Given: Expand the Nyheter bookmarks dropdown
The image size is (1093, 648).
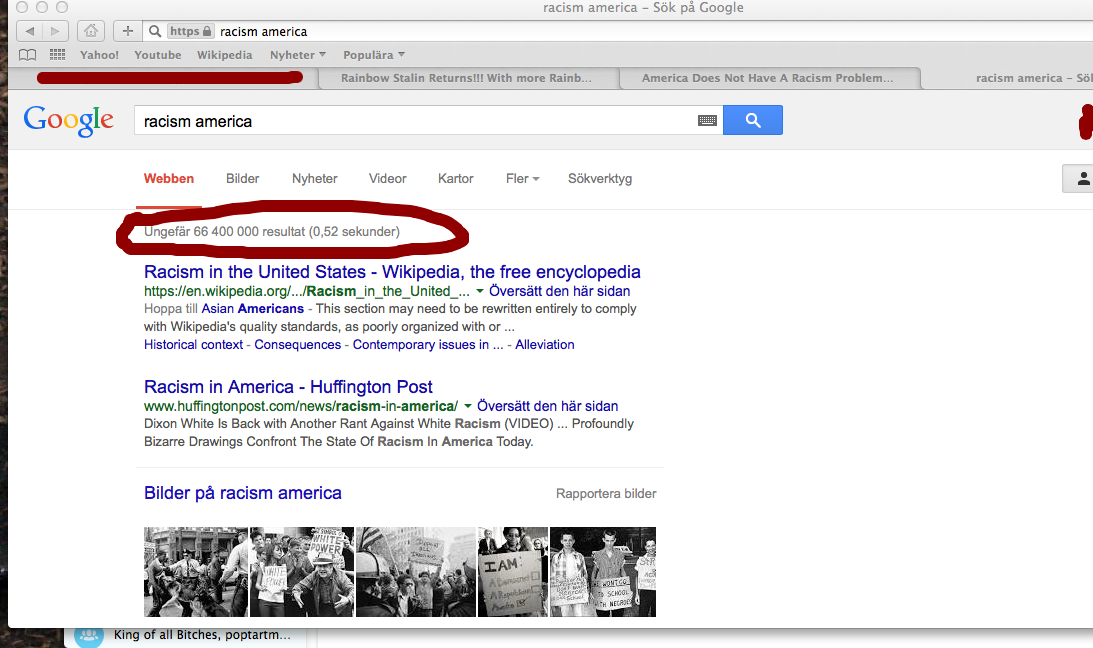Looking at the screenshot, I should click(x=298, y=55).
